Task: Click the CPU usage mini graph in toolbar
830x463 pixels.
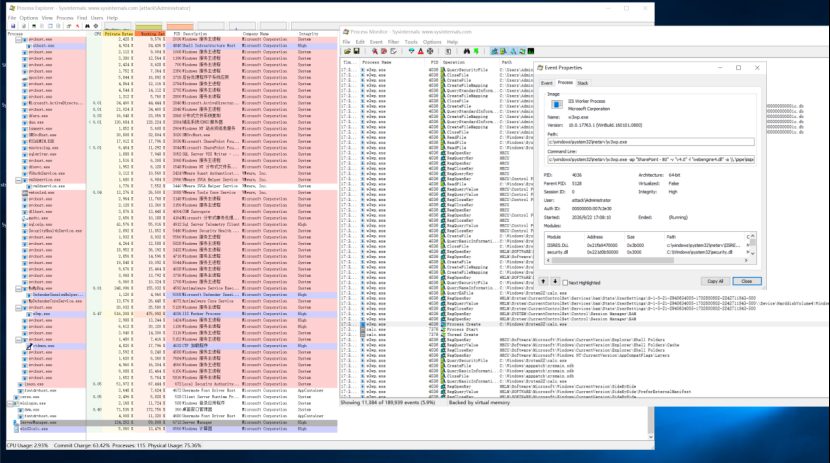Action: (x=118, y=26)
